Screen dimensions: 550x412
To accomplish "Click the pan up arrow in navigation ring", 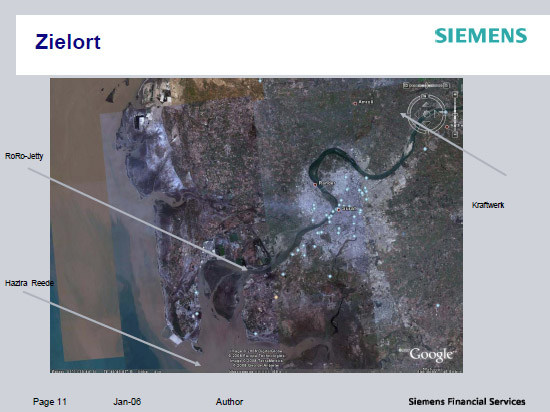I will [x=426, y=104].
